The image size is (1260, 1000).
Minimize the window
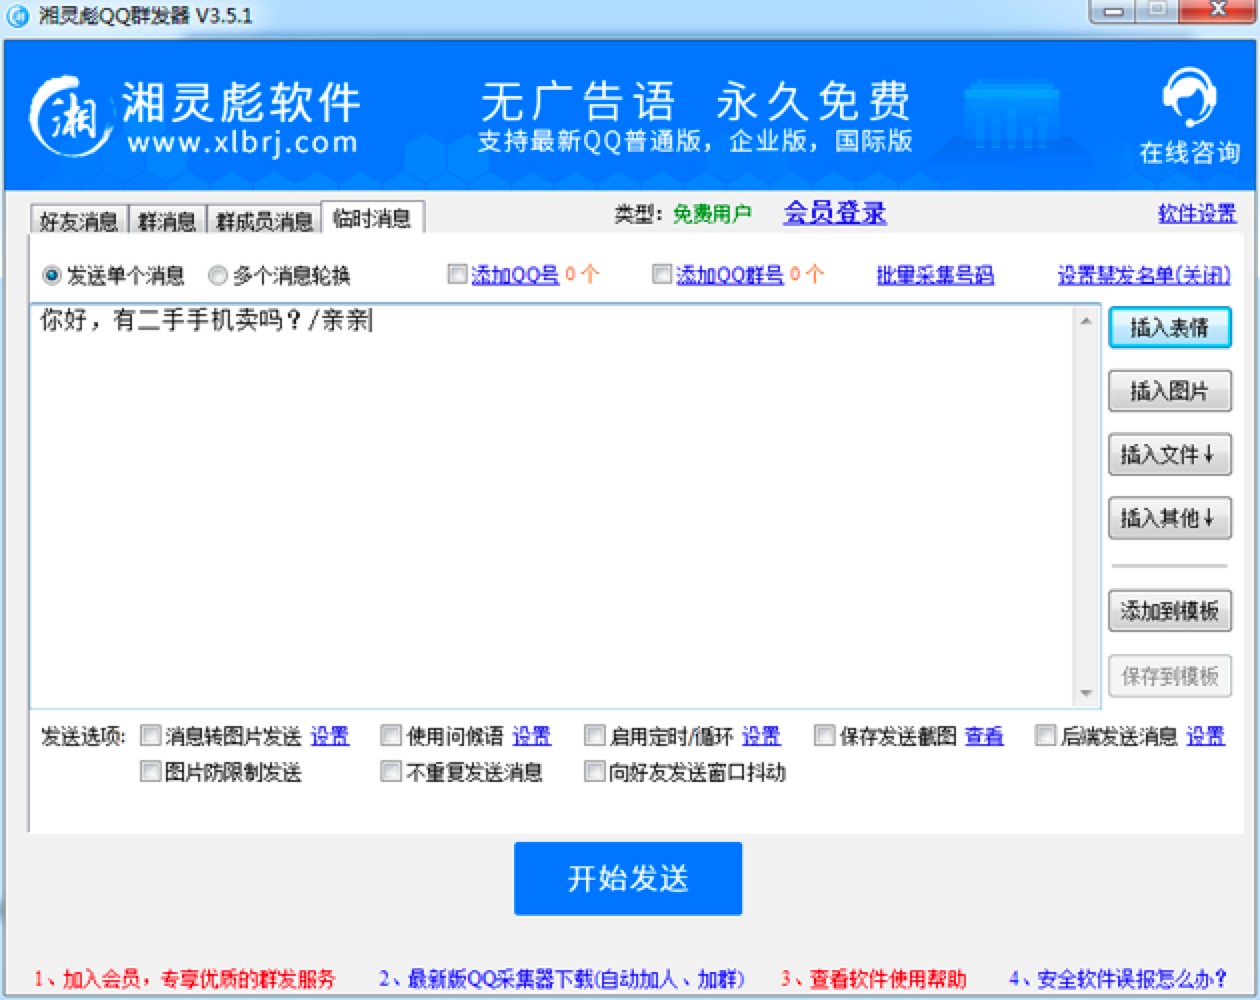(1113, 12)
